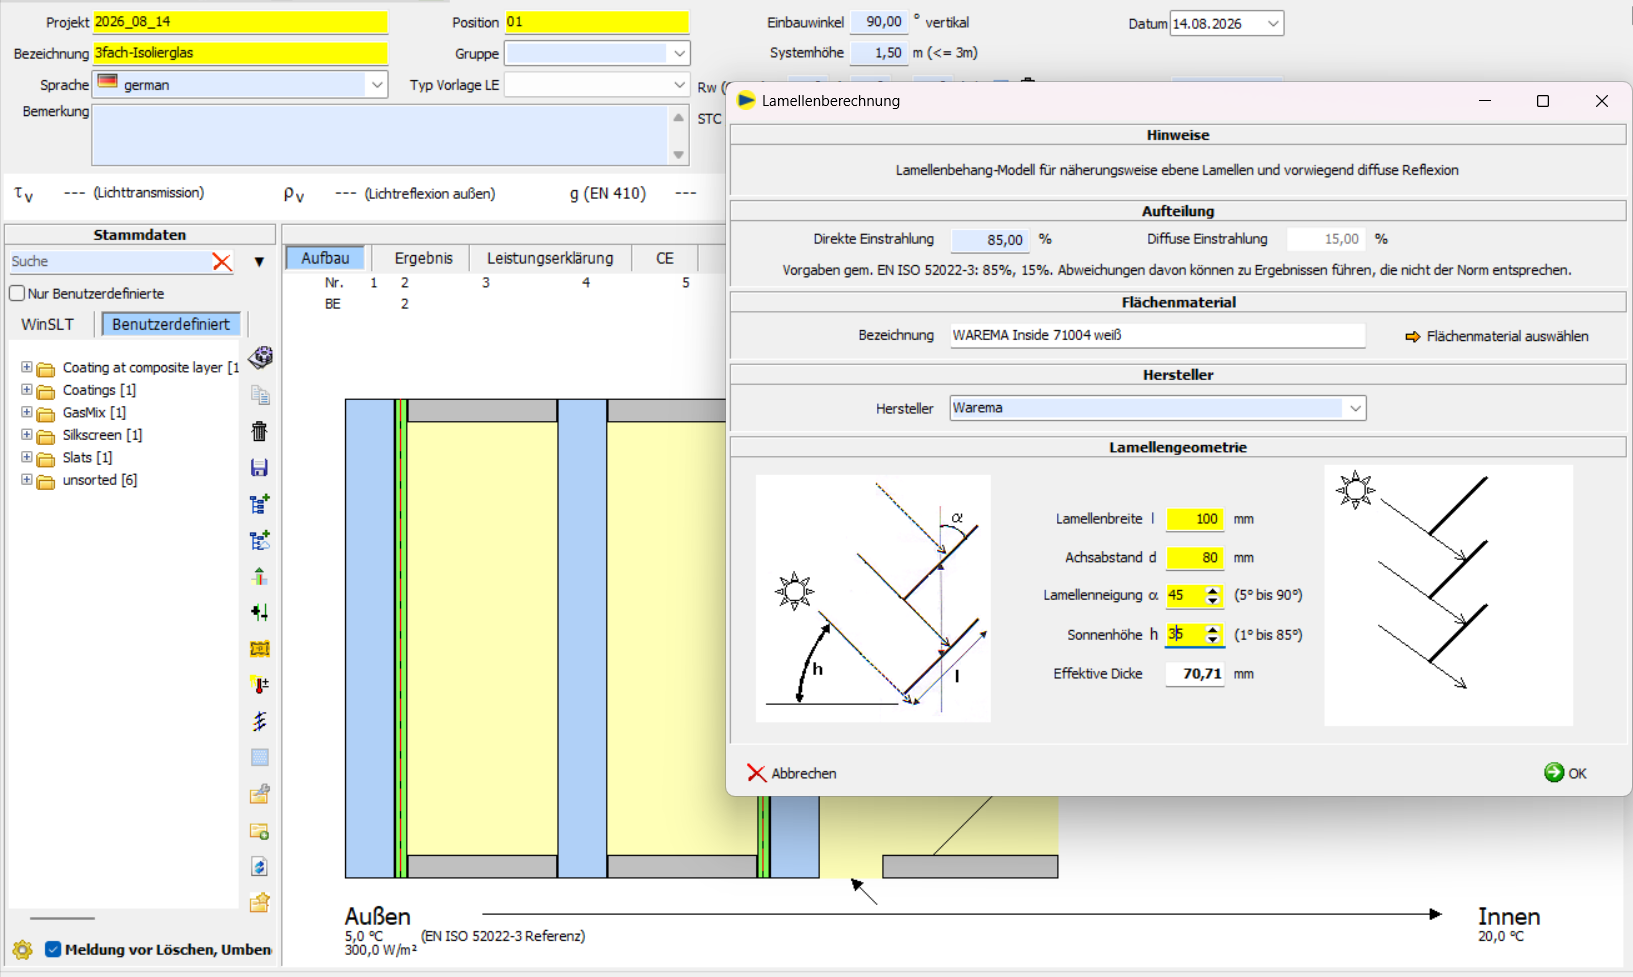Image resolution: width=1633 pixels, height=977 pixels.
Task: Click the red X Abbrechen icon
Action: [757, 773]
